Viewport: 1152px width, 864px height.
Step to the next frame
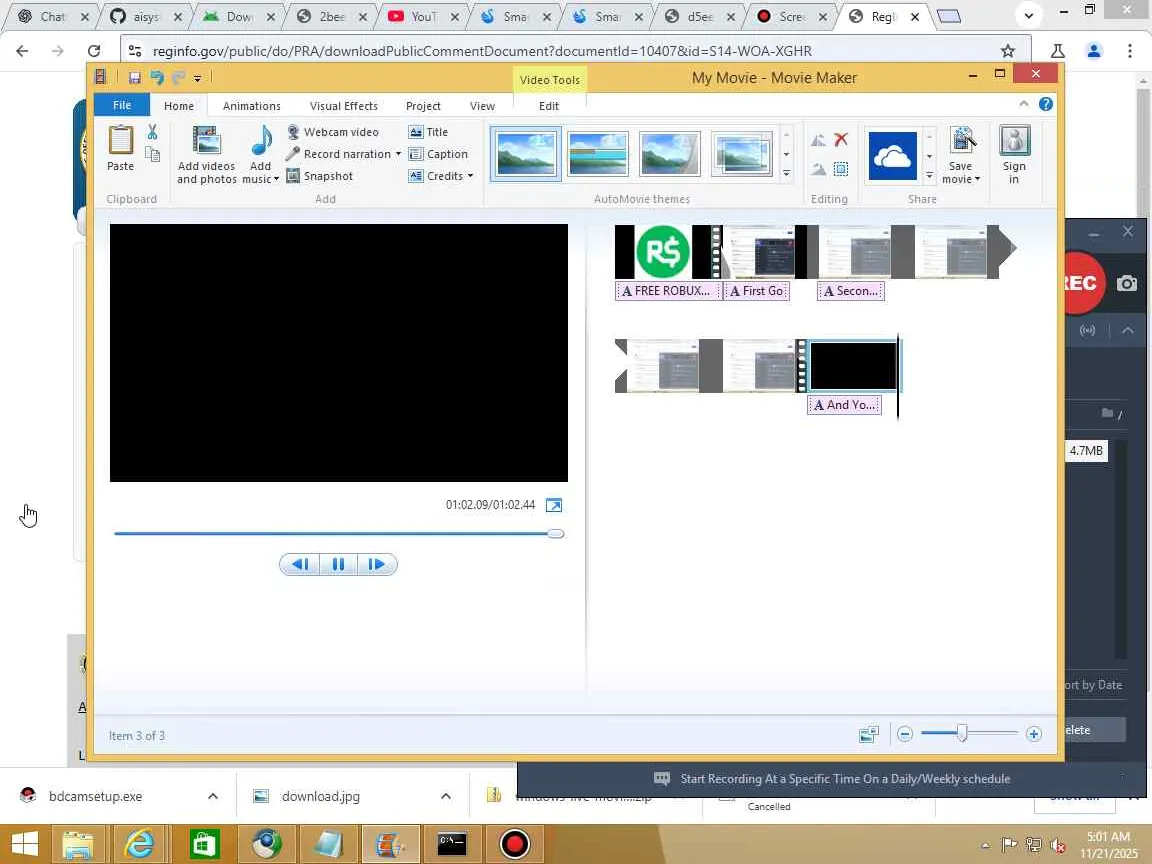(x=377, y=564)
